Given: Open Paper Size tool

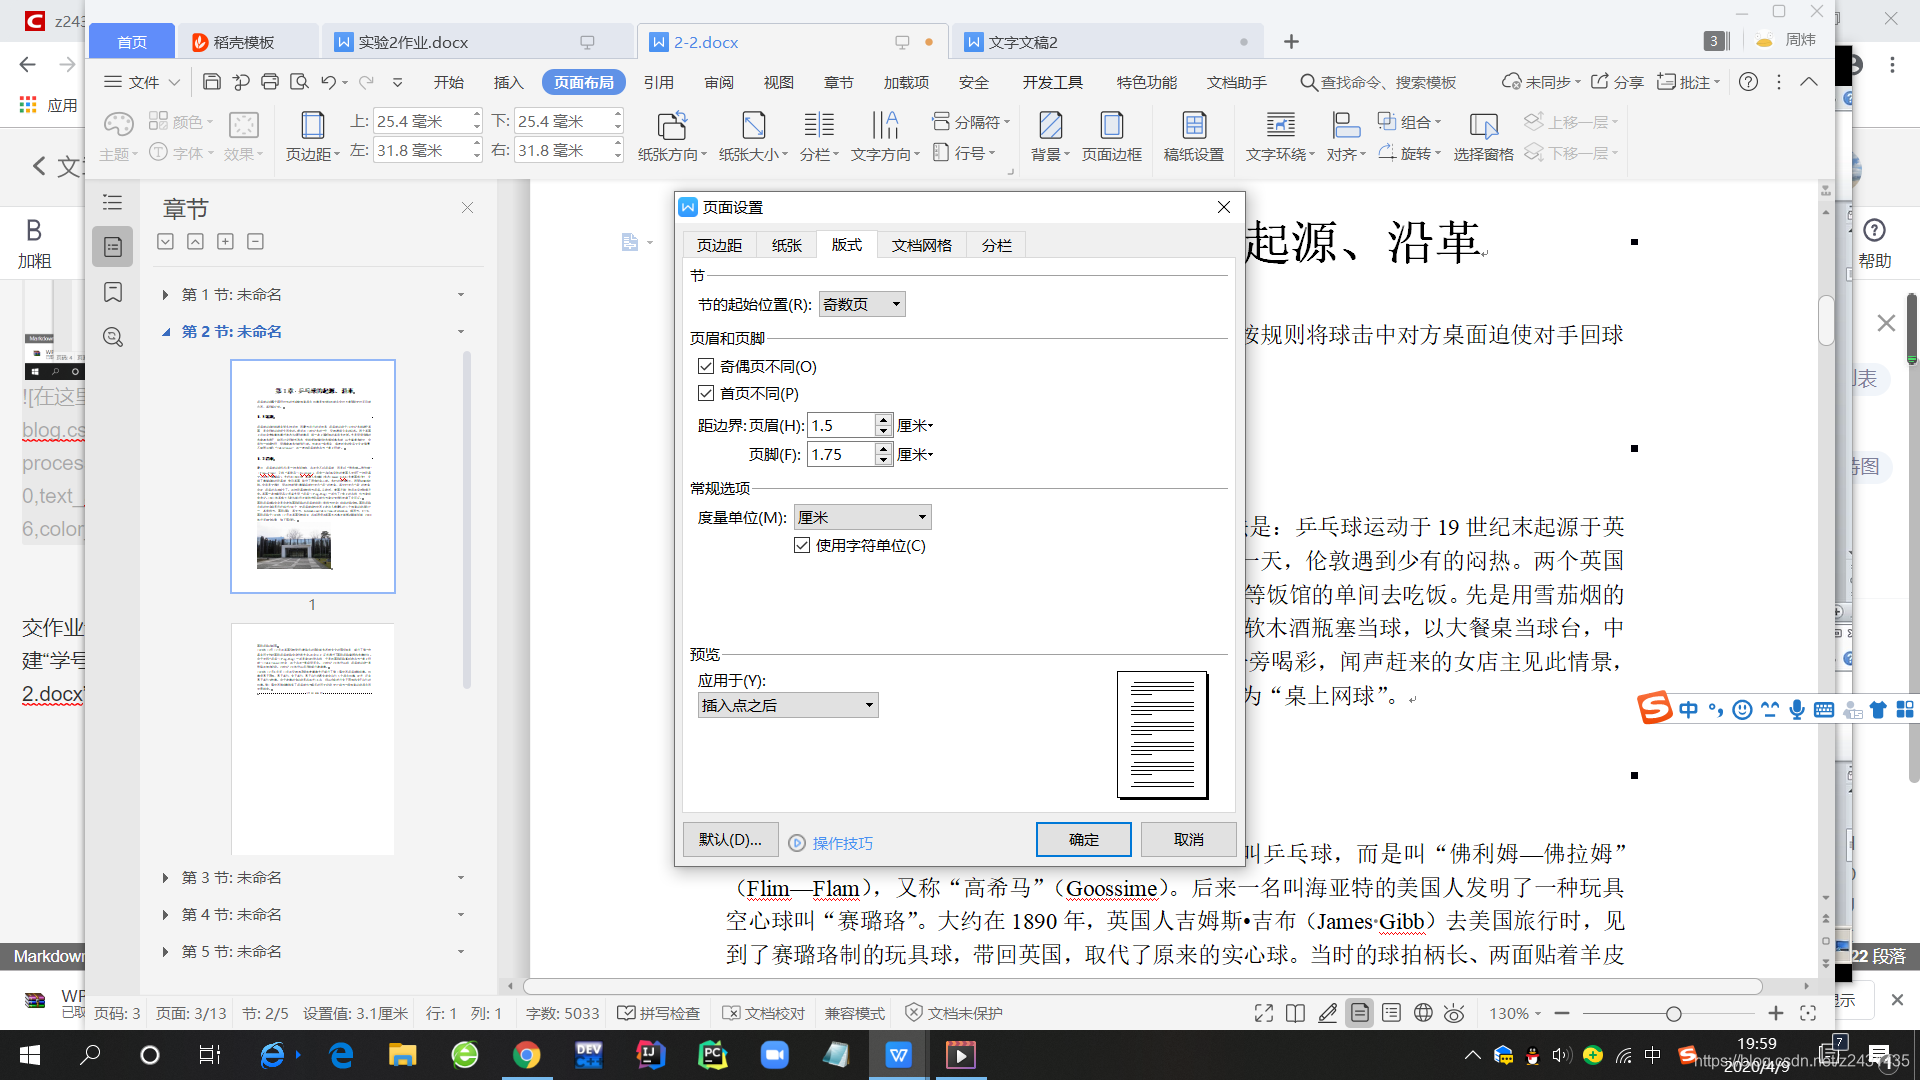Looking at the screenshot, I should pos(753,135).
